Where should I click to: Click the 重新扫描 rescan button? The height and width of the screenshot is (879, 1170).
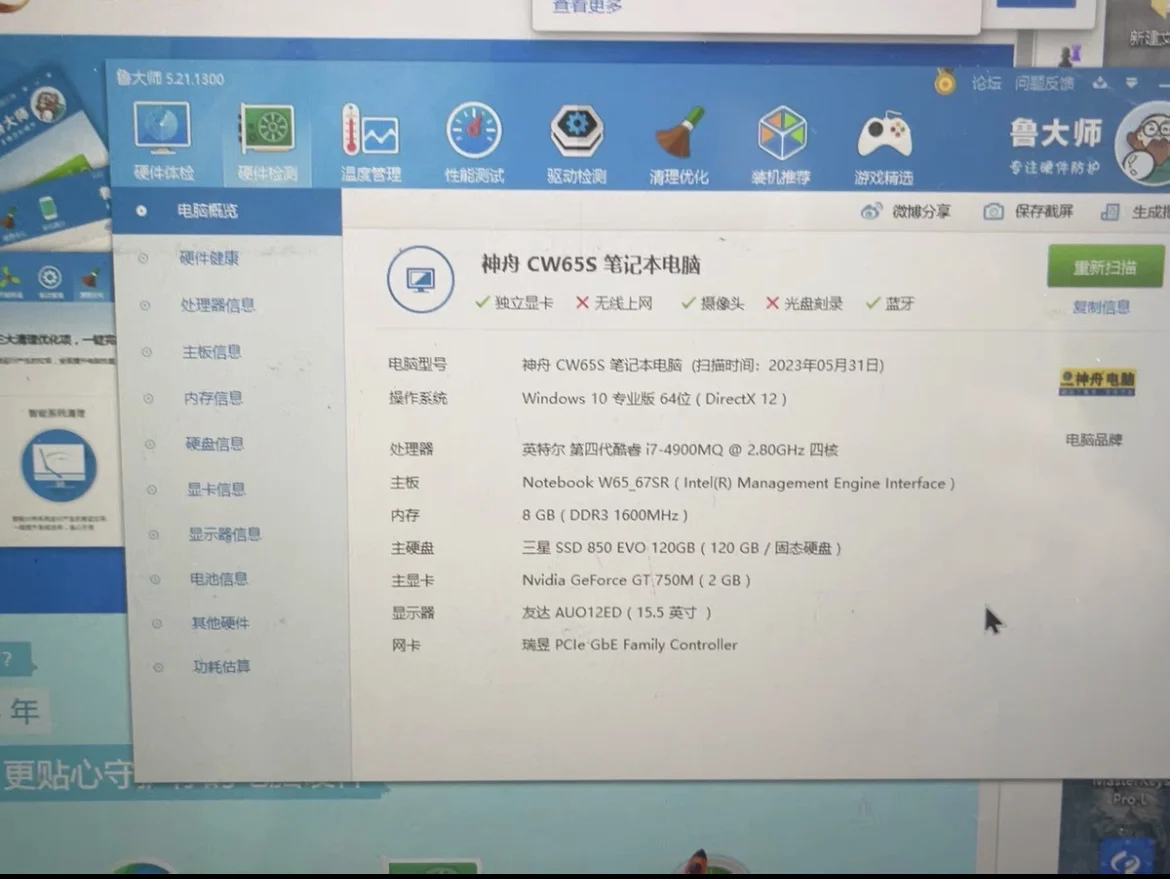1105,267
